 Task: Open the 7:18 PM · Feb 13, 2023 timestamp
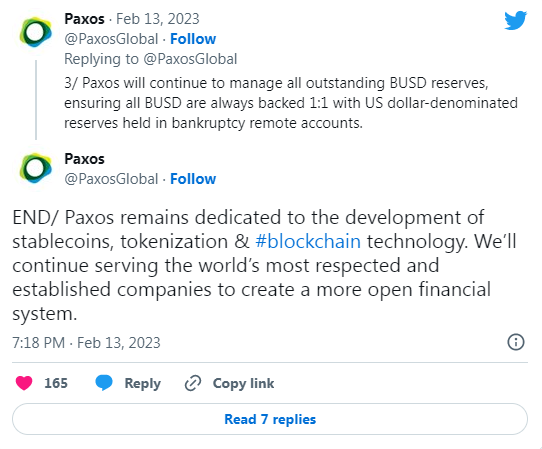86,343
